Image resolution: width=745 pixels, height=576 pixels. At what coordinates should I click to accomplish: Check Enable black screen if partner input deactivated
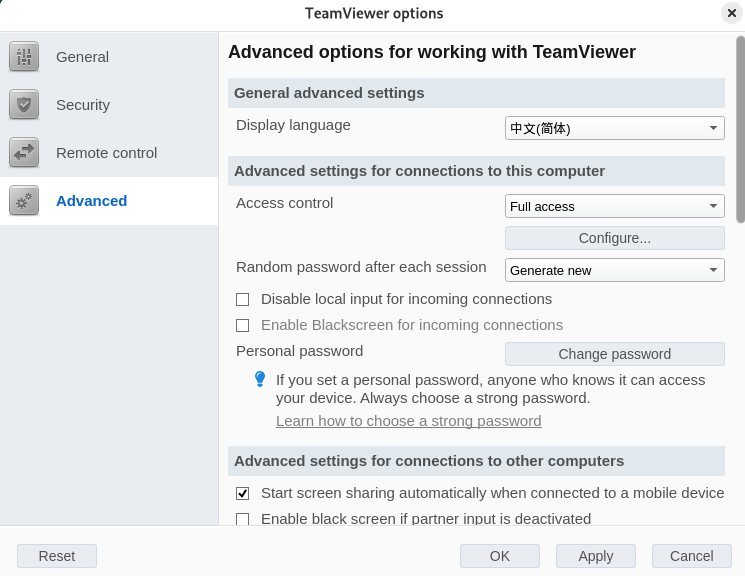click(242, 519)
